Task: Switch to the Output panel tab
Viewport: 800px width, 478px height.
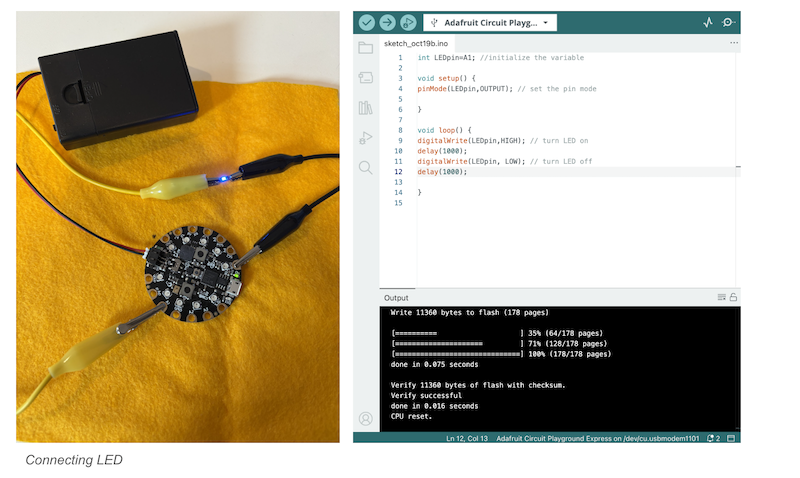Action: point(397,297)
